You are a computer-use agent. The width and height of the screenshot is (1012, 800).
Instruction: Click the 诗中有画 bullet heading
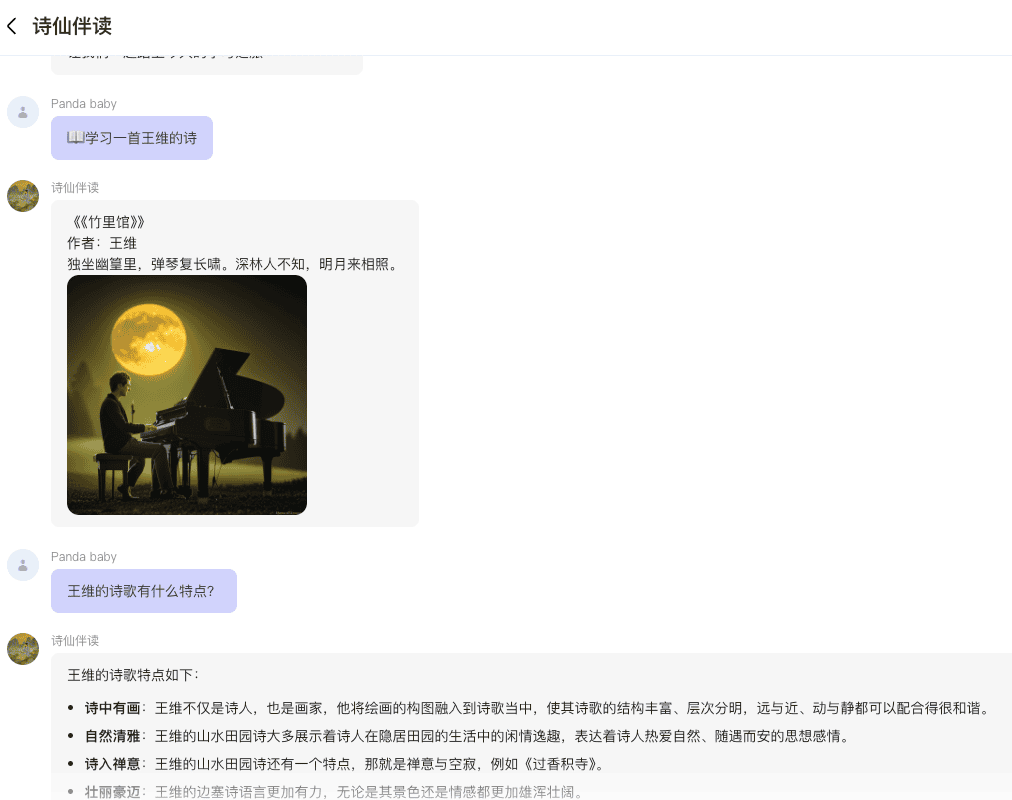click(112, 708)
